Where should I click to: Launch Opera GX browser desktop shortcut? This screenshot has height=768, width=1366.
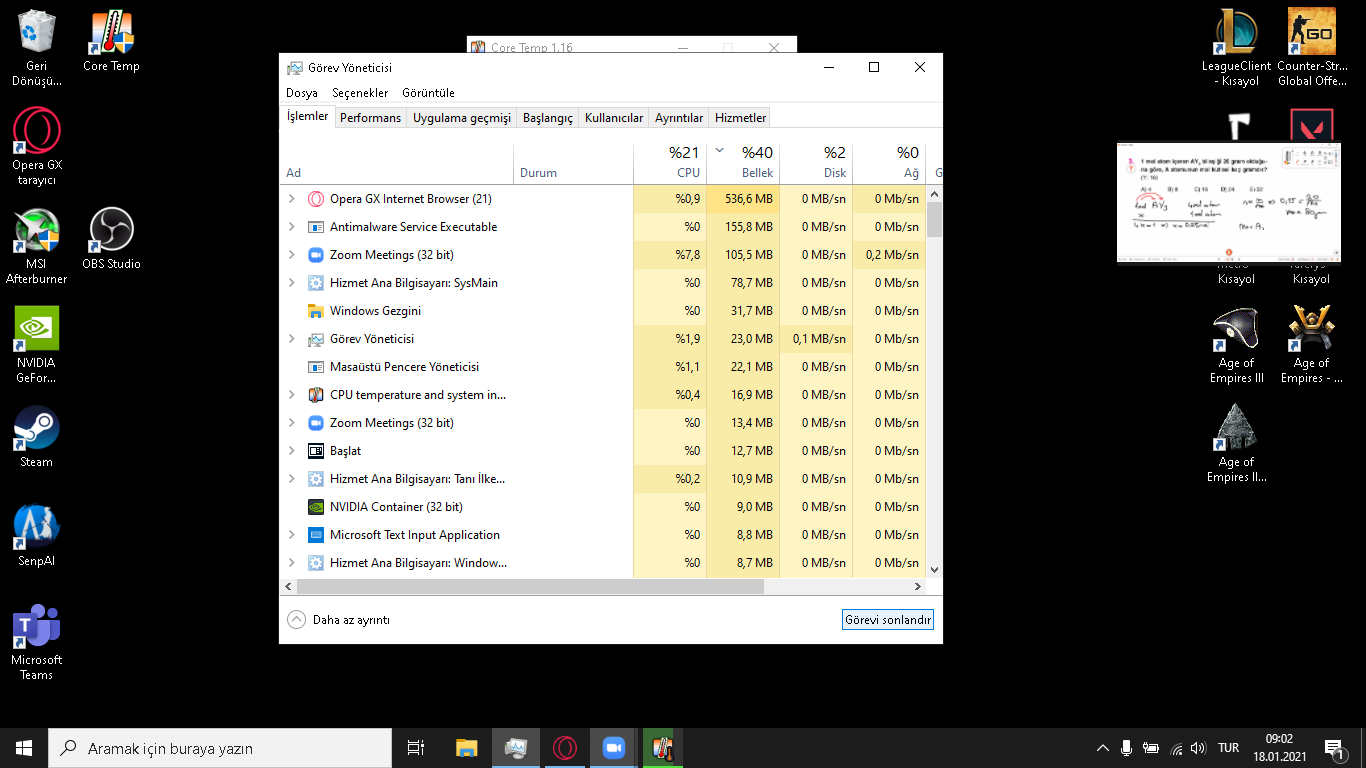[37, 145]
